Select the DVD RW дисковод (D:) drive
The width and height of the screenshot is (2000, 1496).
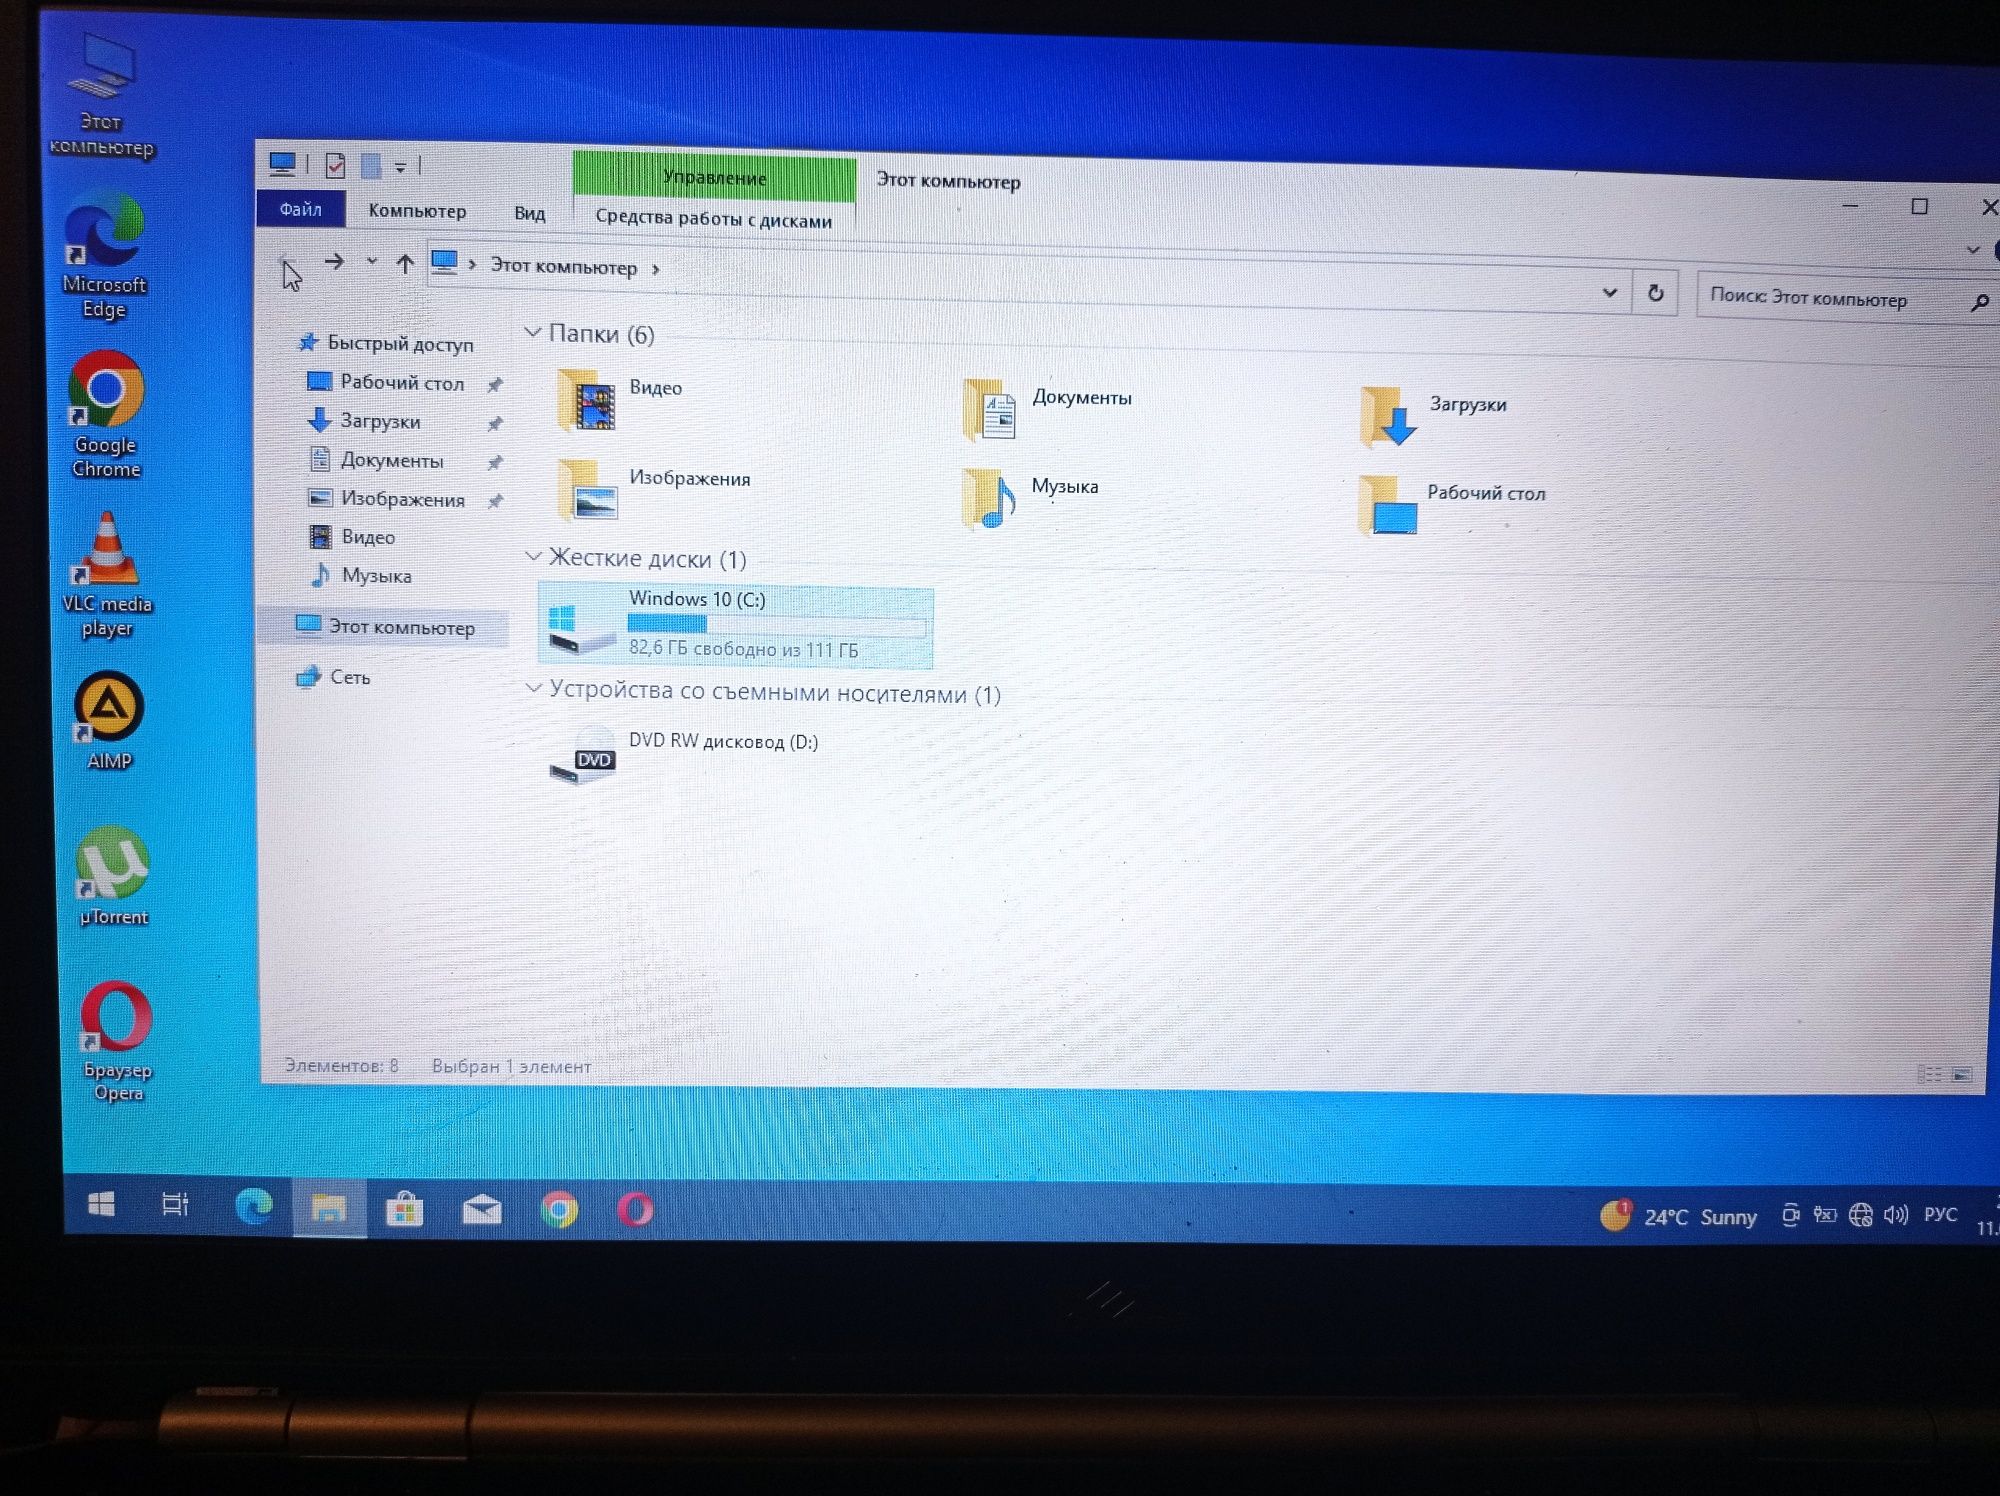684,756
